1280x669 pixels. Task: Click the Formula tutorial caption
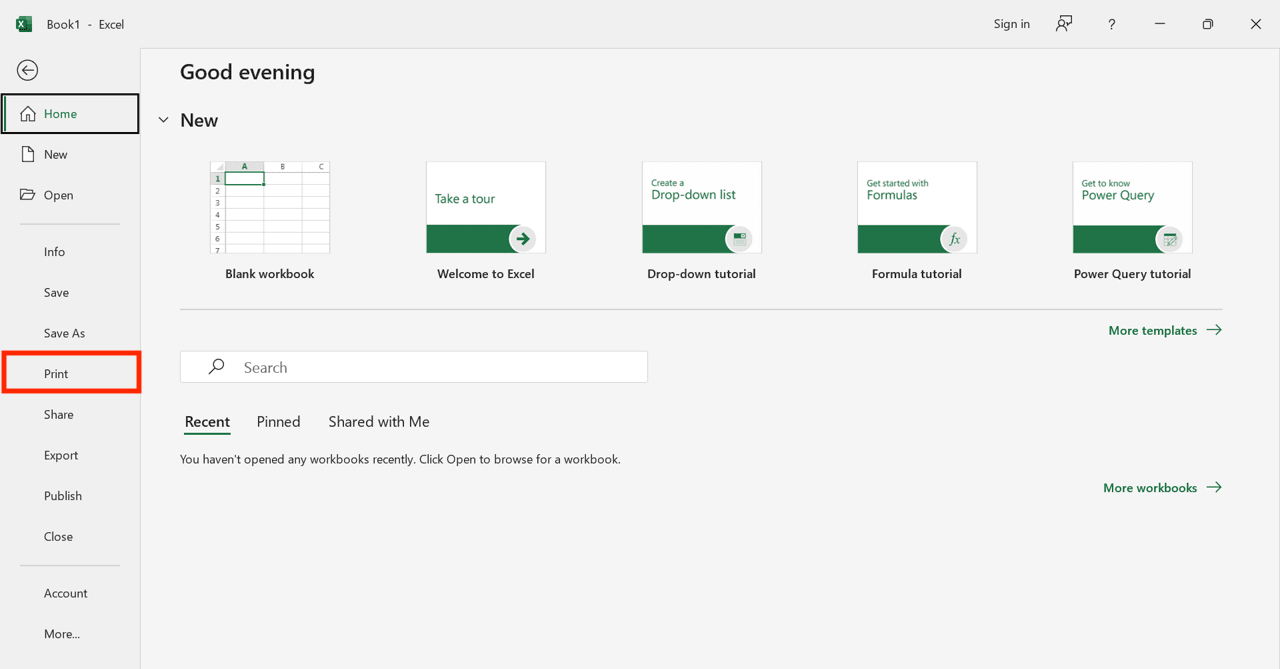(x=917, y=274)
